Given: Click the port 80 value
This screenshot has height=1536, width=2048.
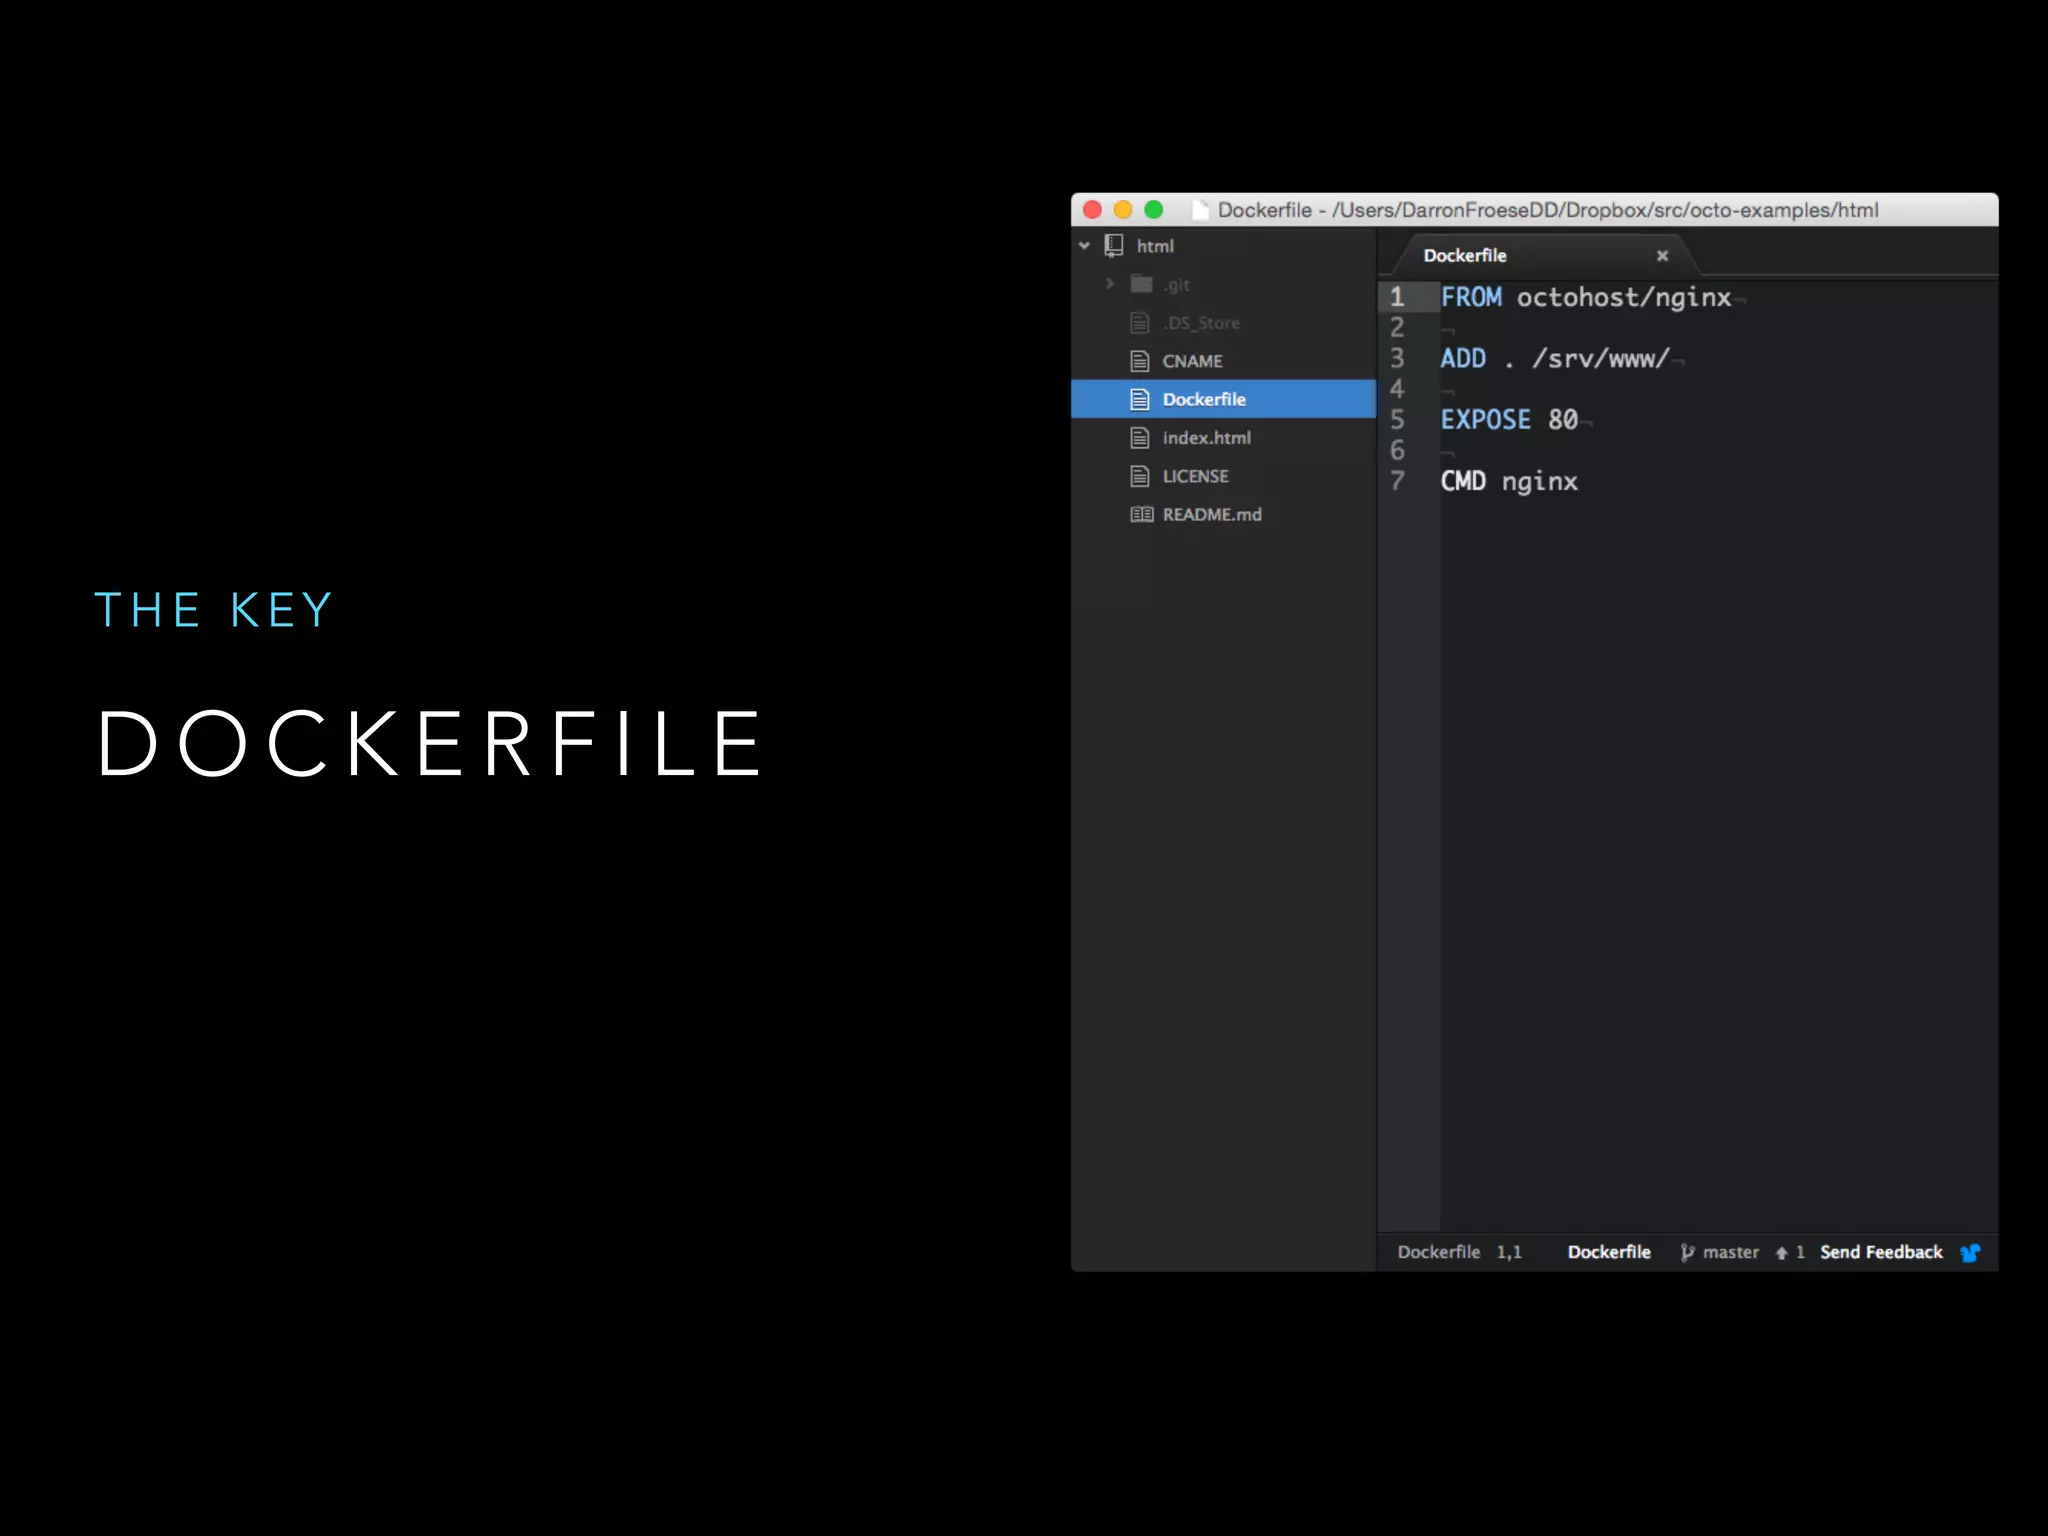Looking at the screenshot, I should click(x=1563, y=420).
